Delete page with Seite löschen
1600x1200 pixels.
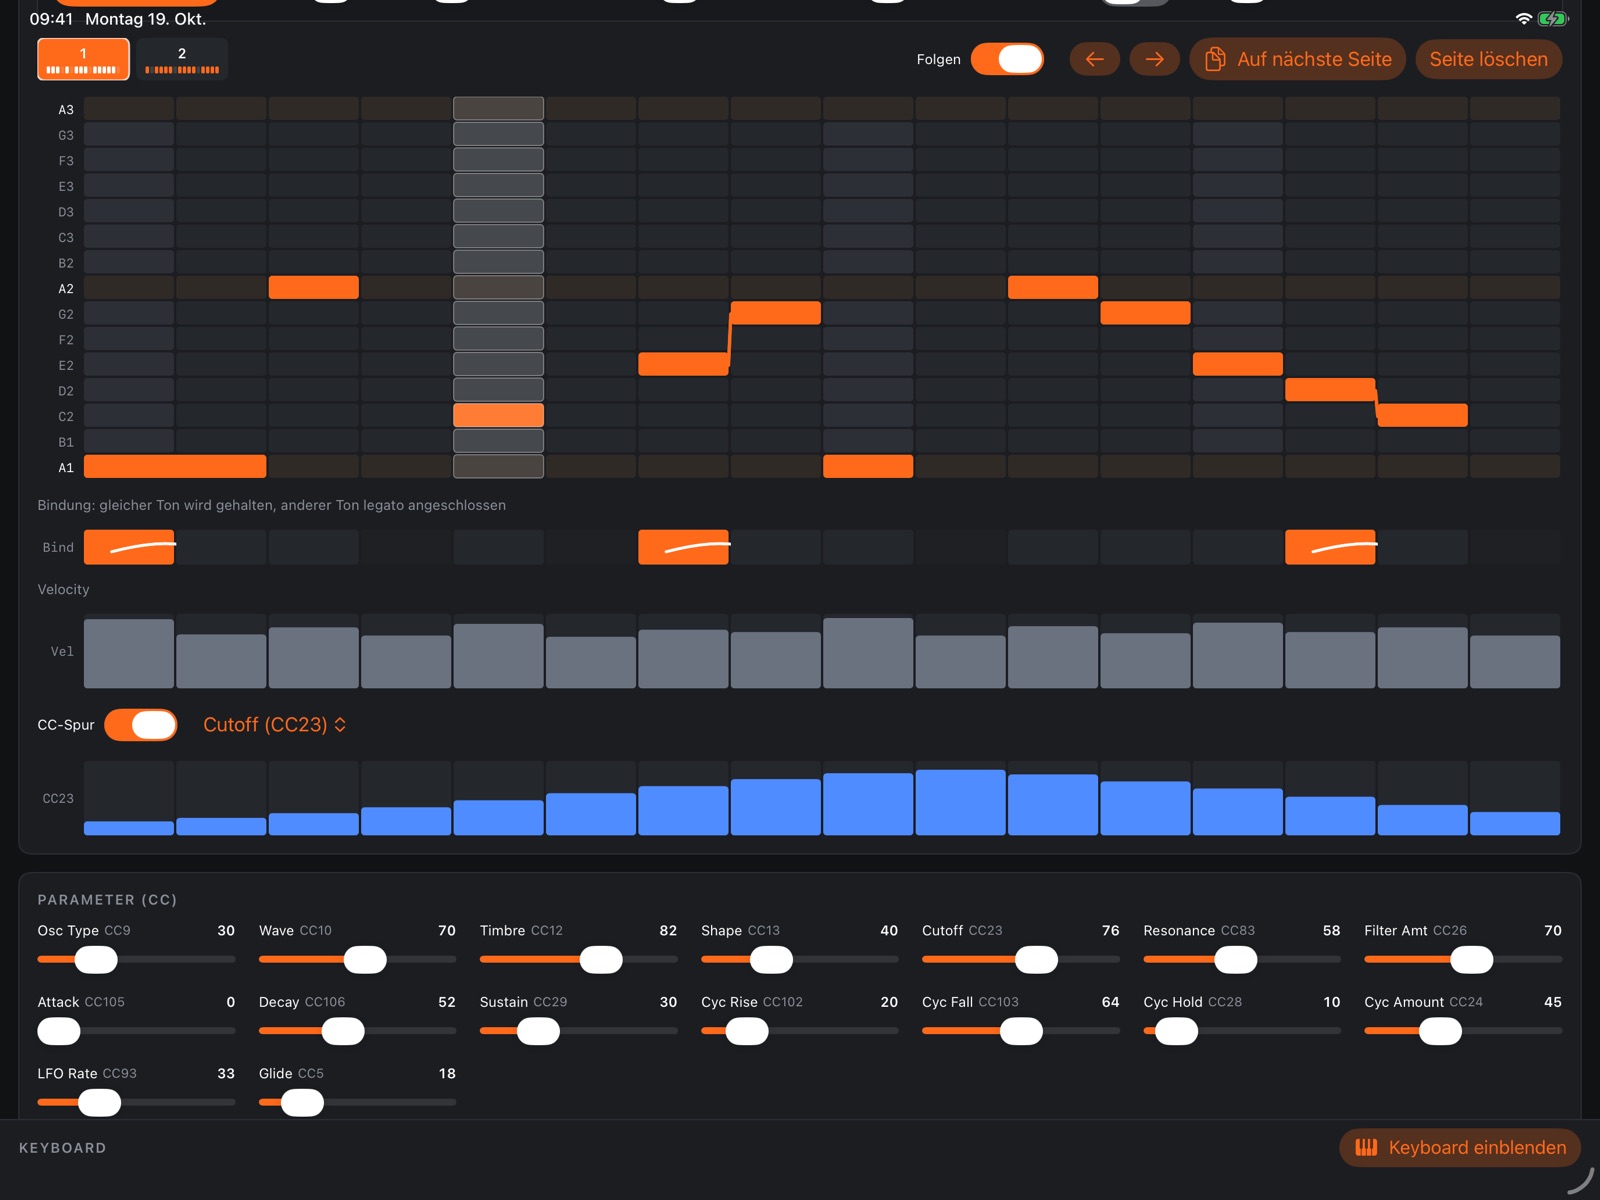[x=1488, y=59]
